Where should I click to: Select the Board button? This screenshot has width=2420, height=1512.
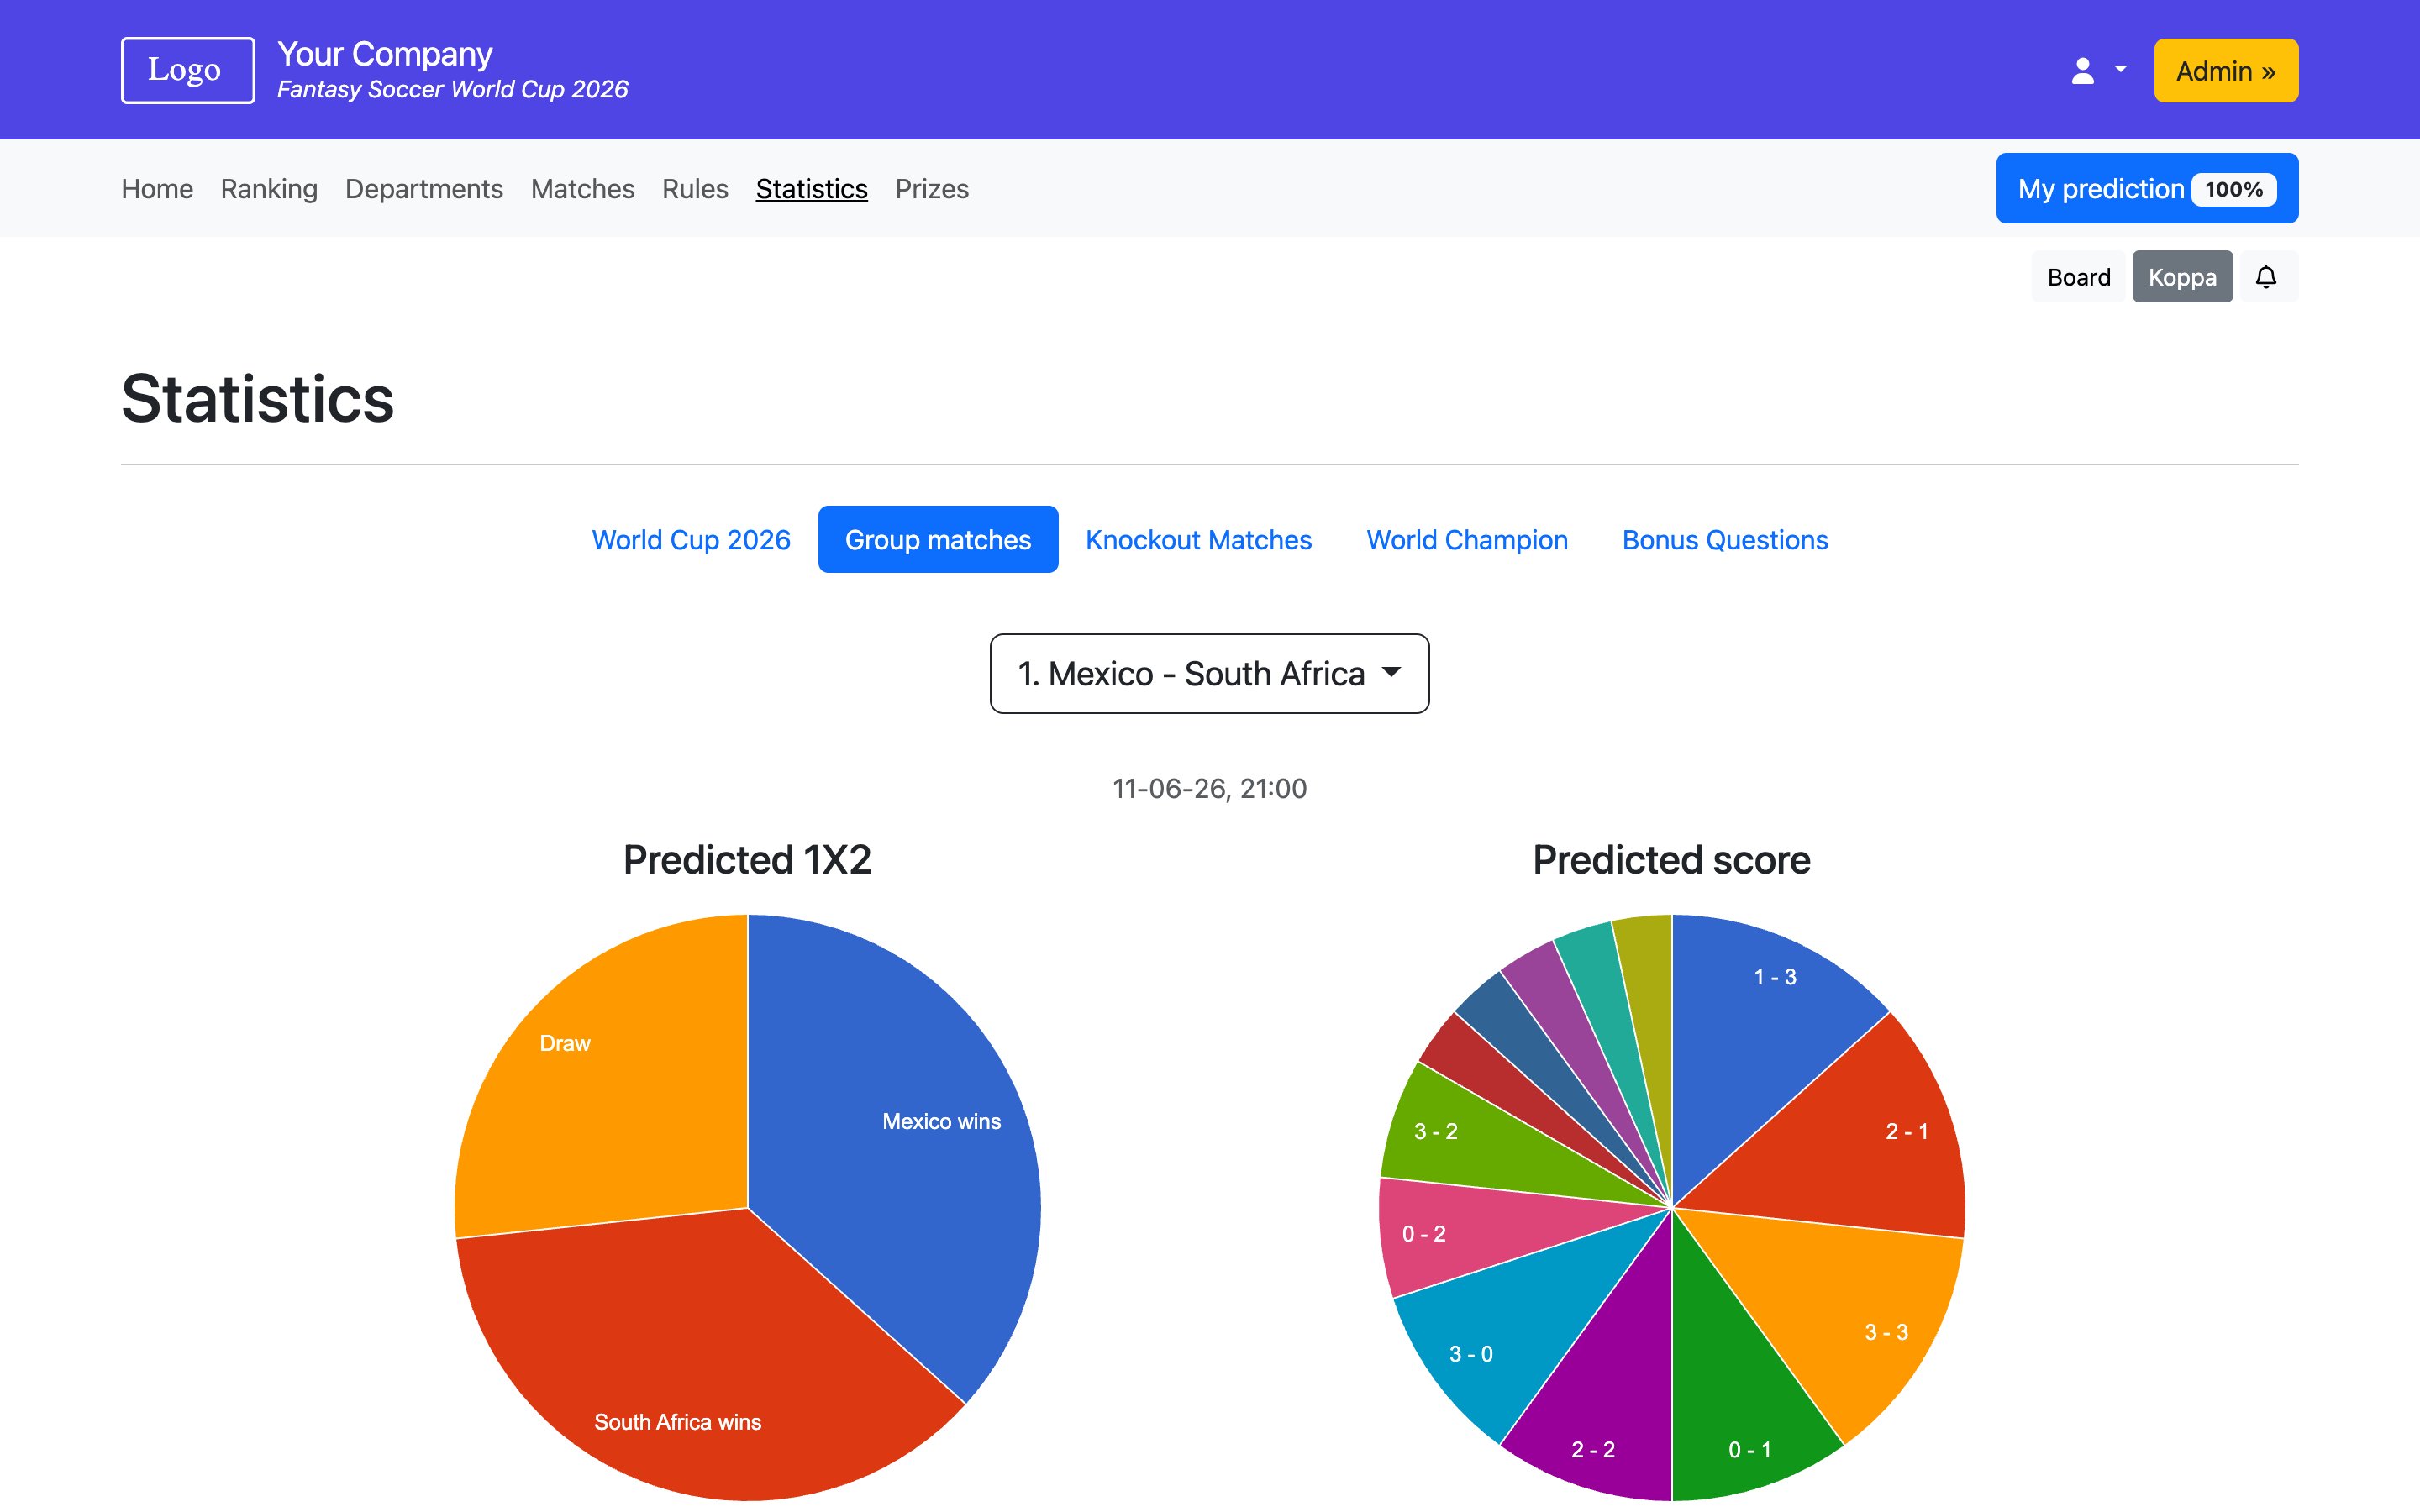click(2078, 277)
